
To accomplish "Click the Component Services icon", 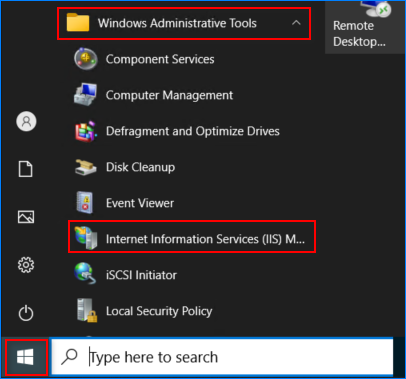I will [x=86, y=59].
